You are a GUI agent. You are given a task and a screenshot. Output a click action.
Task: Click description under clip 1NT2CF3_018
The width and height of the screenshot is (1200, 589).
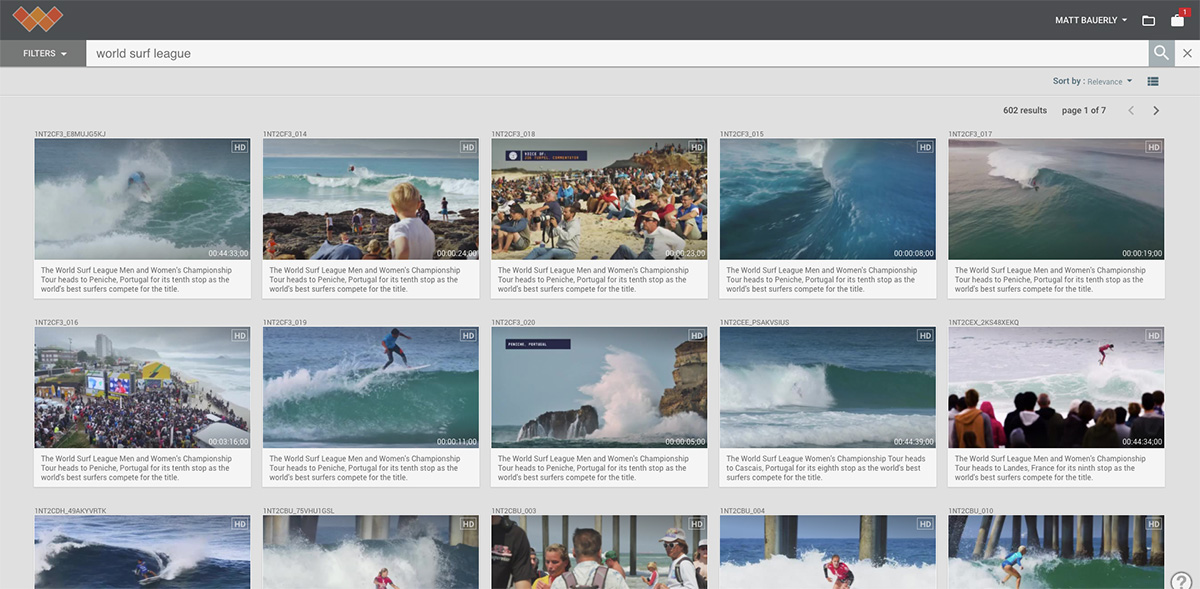pyautogui.click(x=594, y=280)
